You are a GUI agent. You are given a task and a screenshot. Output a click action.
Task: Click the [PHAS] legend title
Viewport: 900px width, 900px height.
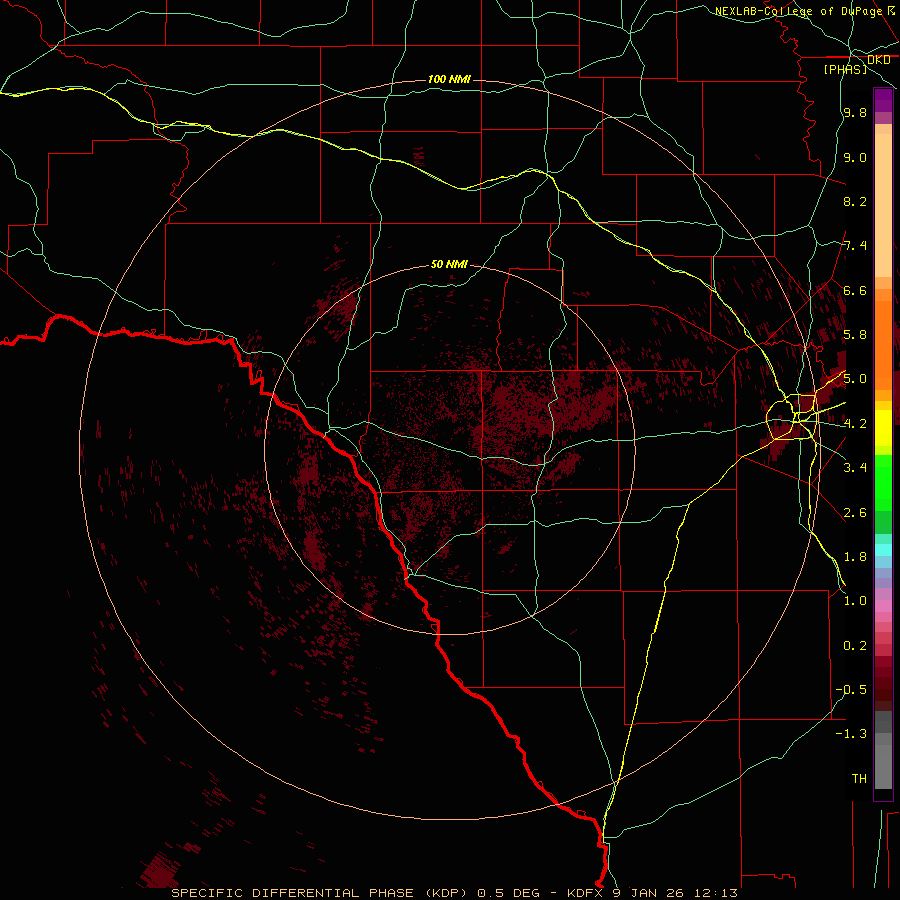(x=845, y=70)
